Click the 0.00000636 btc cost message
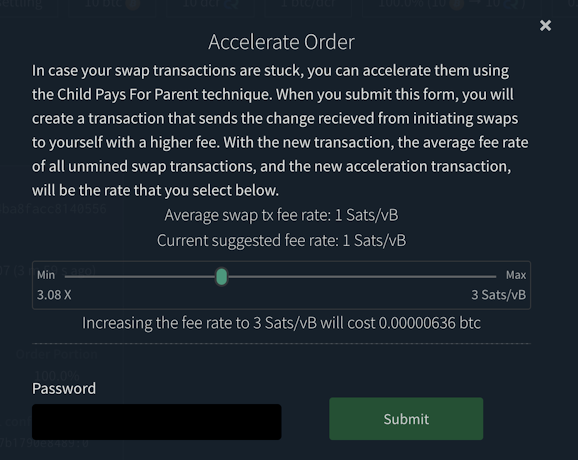The height and width of the screenshot is (460, 578). tap(281, 323)
